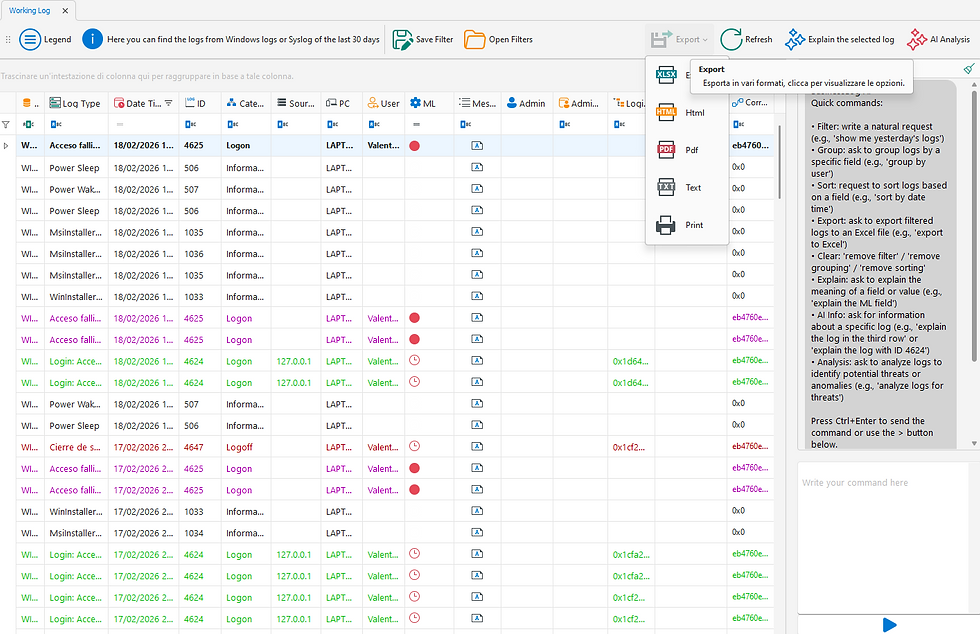Open the Log Type filter operator selector
980x634 pixels.
(56, 124)
